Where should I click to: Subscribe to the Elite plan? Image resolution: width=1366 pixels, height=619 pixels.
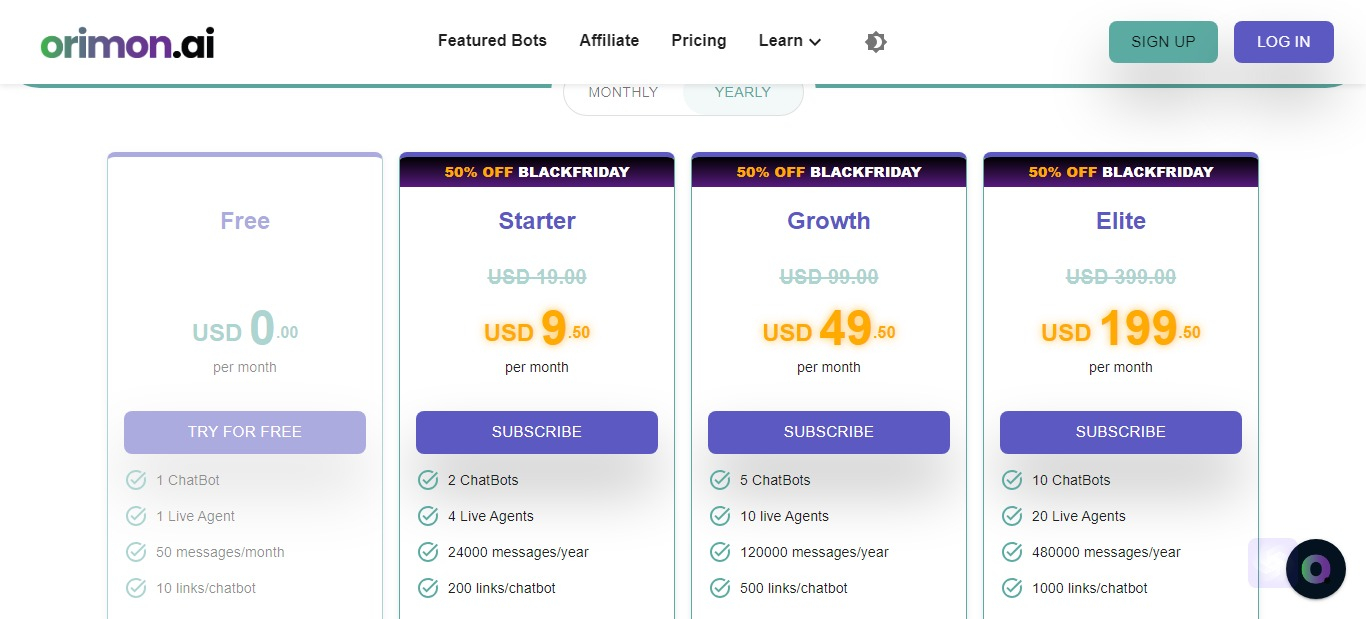click(1121, 432)
